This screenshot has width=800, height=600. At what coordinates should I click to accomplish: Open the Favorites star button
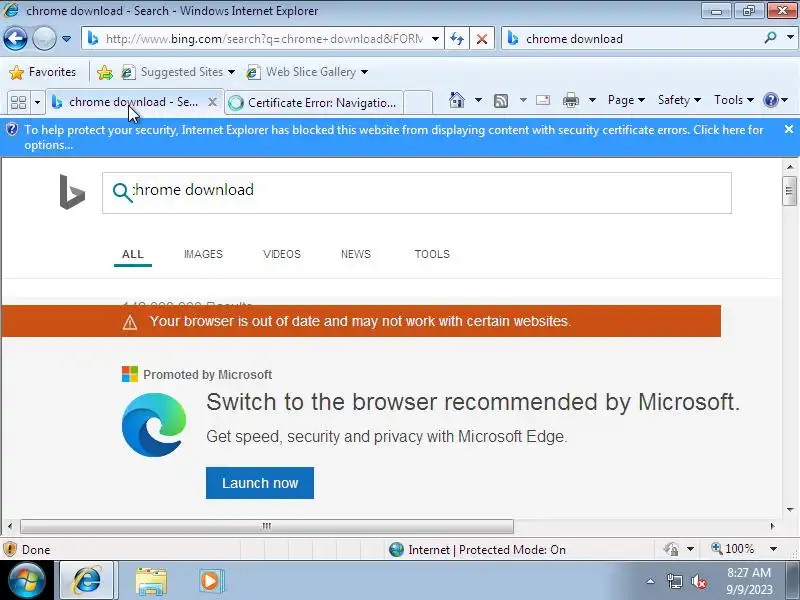[x=42, y=72]
